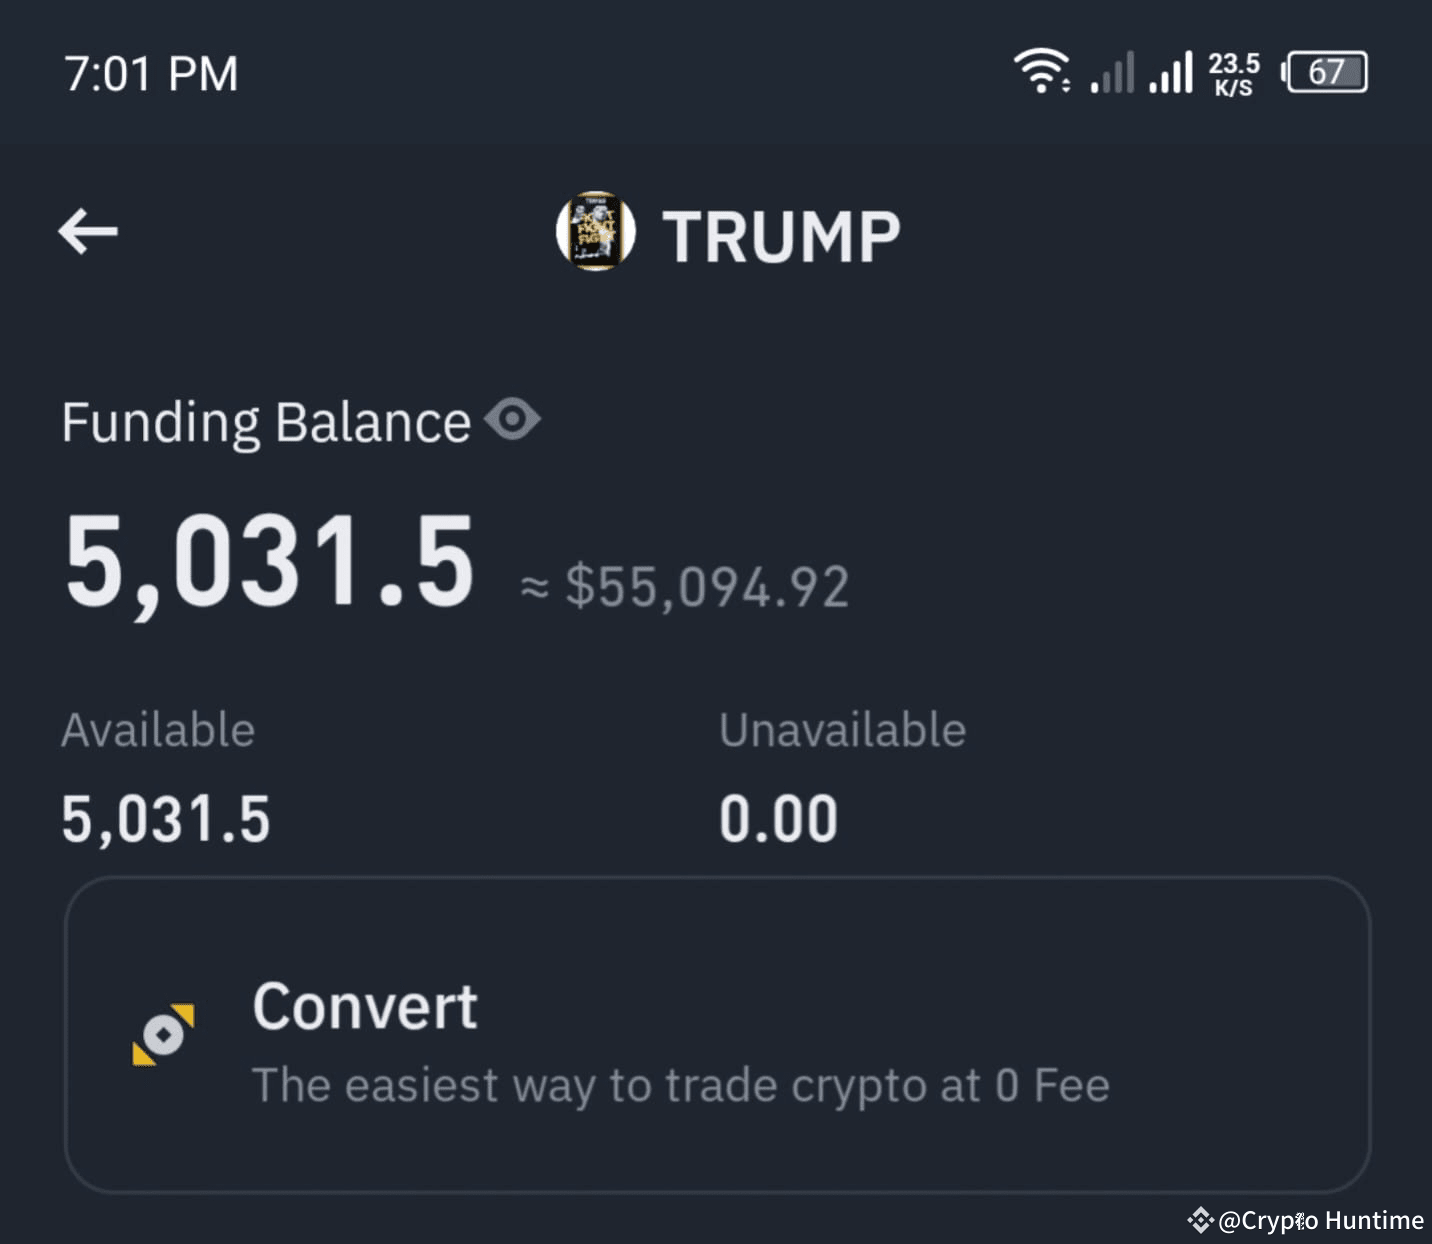The width and height of the screenshot is (1432, 1244).
Task: Tap the Wi-Fi icon in the status bar
Action: pos(1041,68)
